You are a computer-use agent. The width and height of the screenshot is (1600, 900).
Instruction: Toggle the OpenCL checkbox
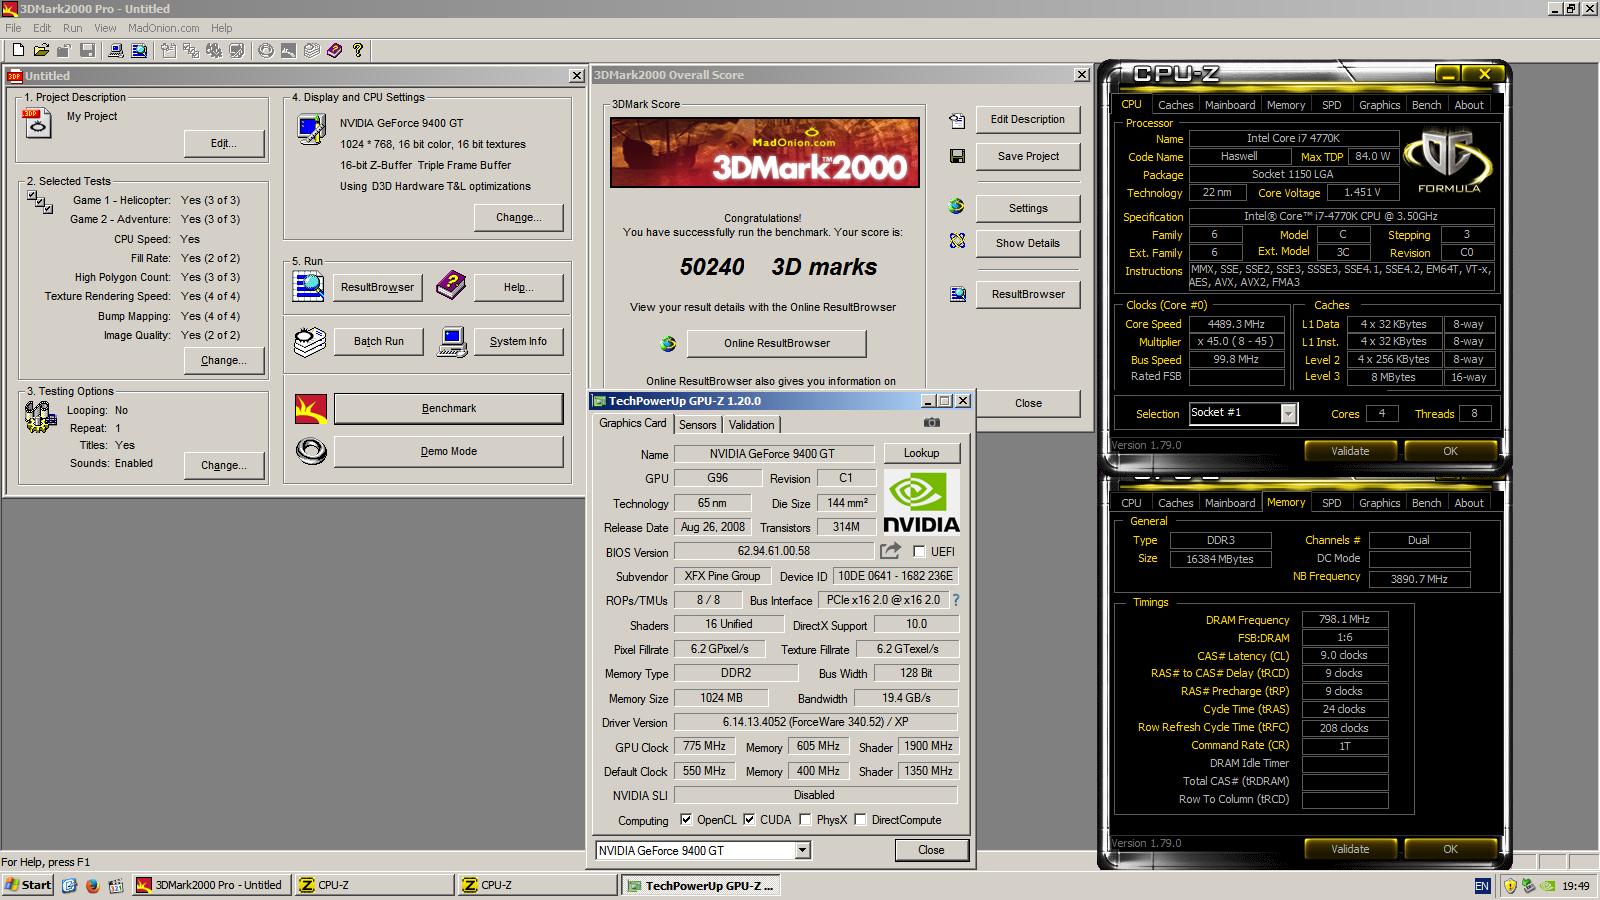click(686, 820)
